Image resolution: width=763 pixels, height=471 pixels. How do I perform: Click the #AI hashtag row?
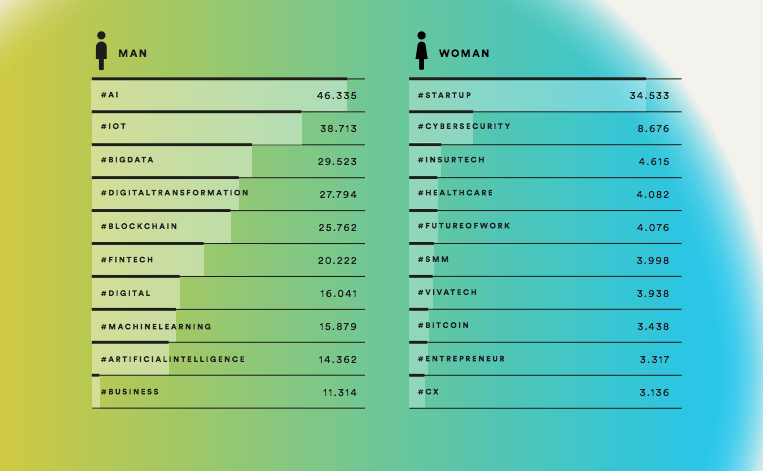[228, 95]
